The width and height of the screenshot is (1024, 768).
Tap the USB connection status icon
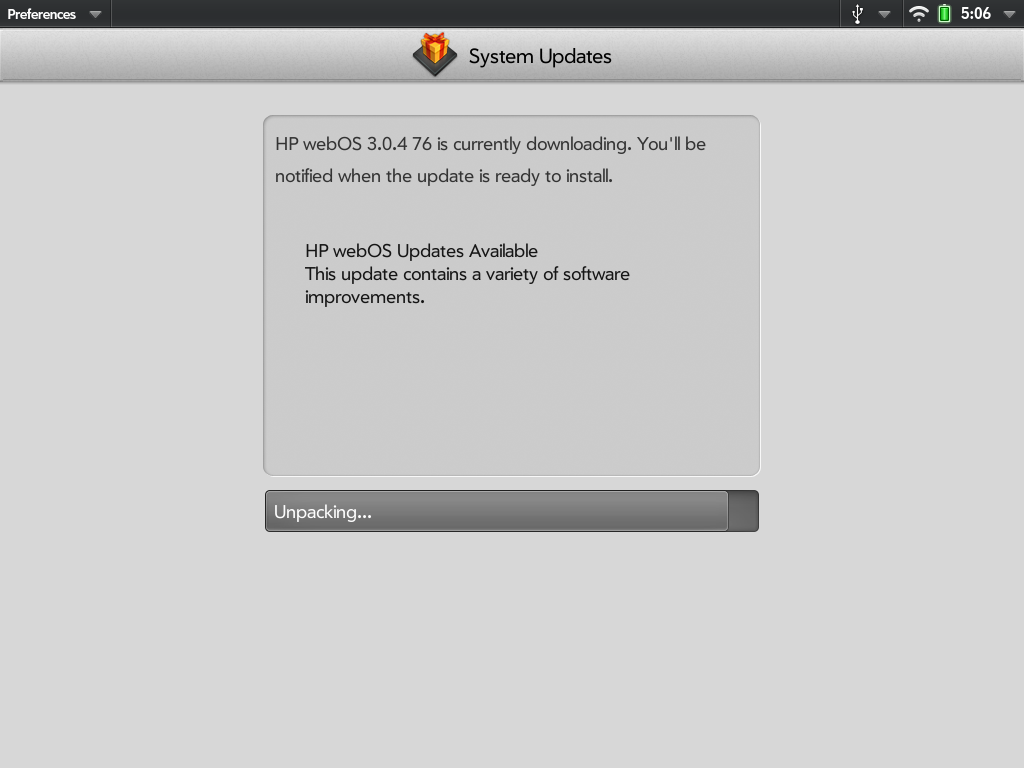coord(857,14)
